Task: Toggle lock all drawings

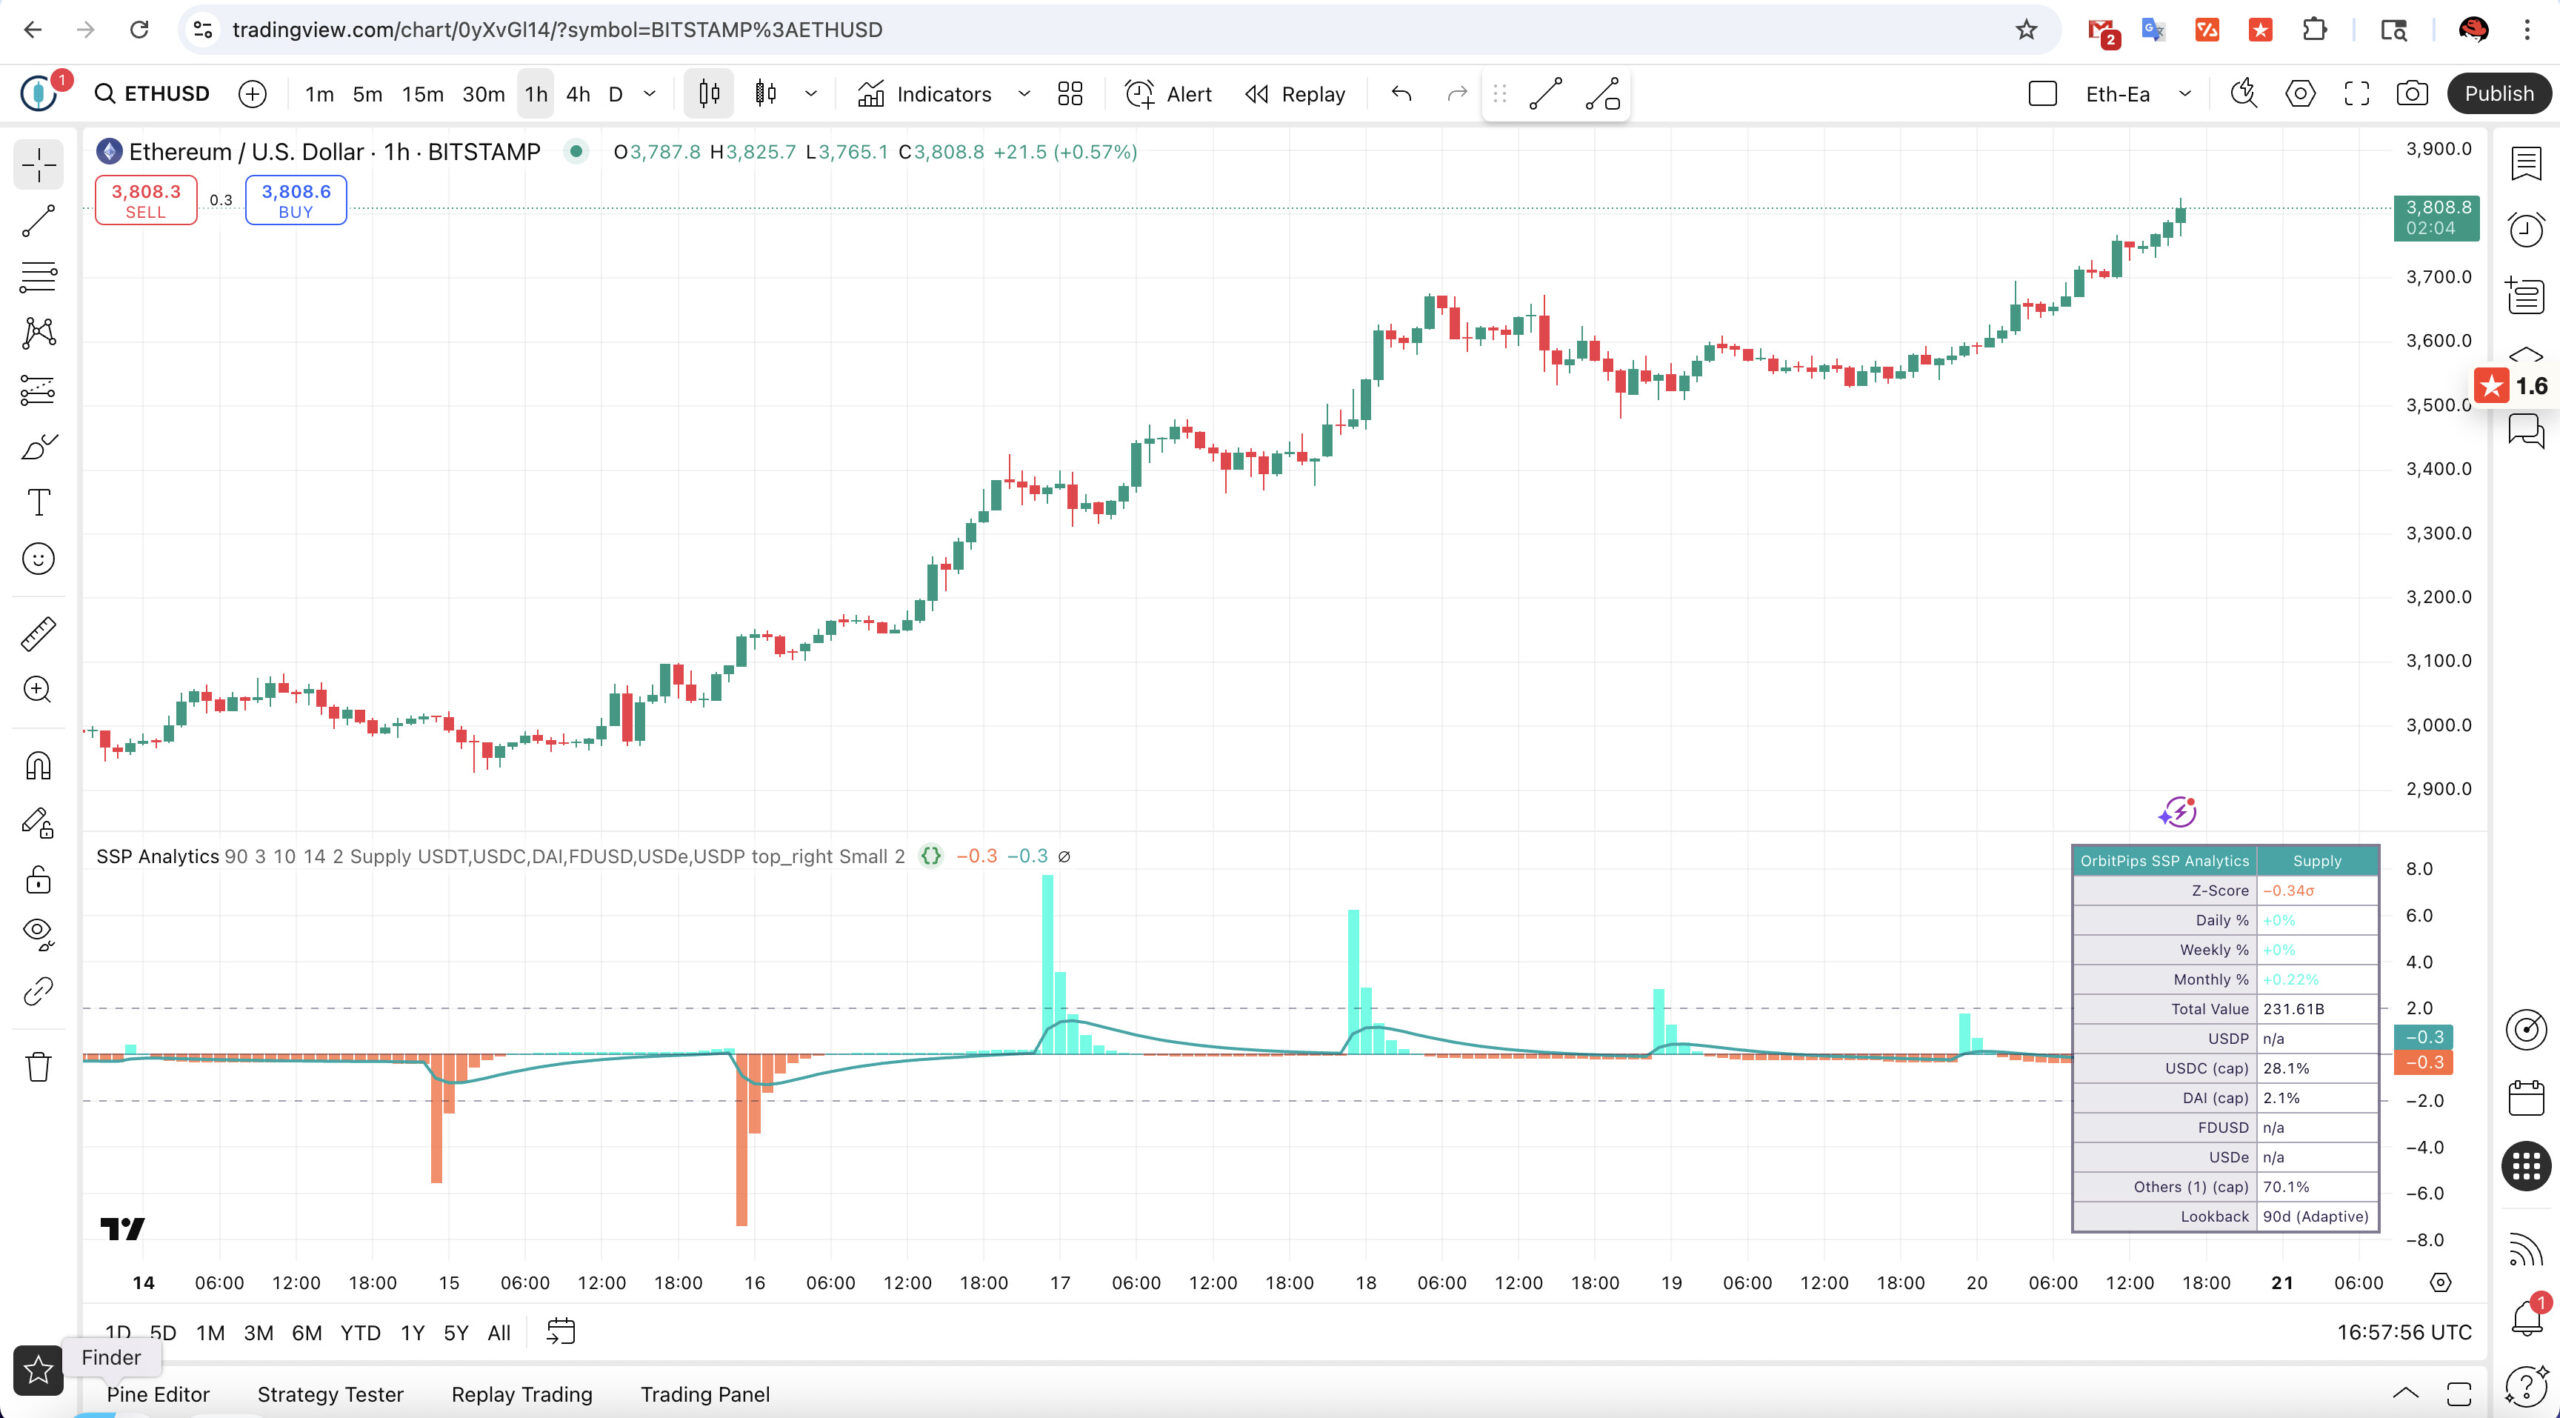Action: pos(38,879)
